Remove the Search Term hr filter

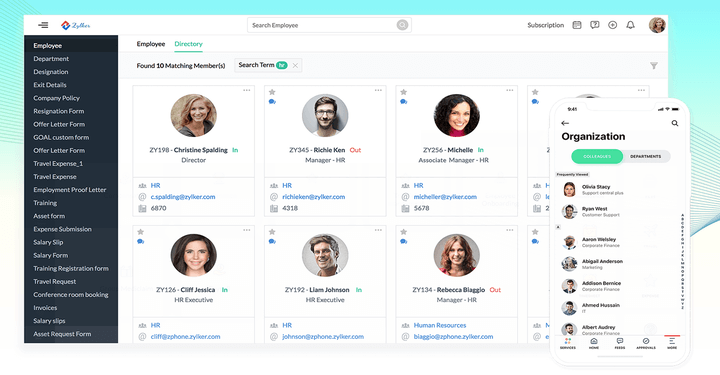coord(295,66)
